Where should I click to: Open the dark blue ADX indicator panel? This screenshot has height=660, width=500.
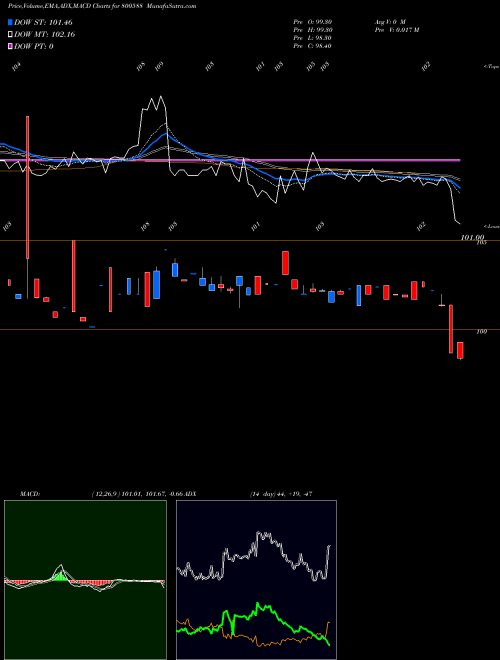coord(256,580)
